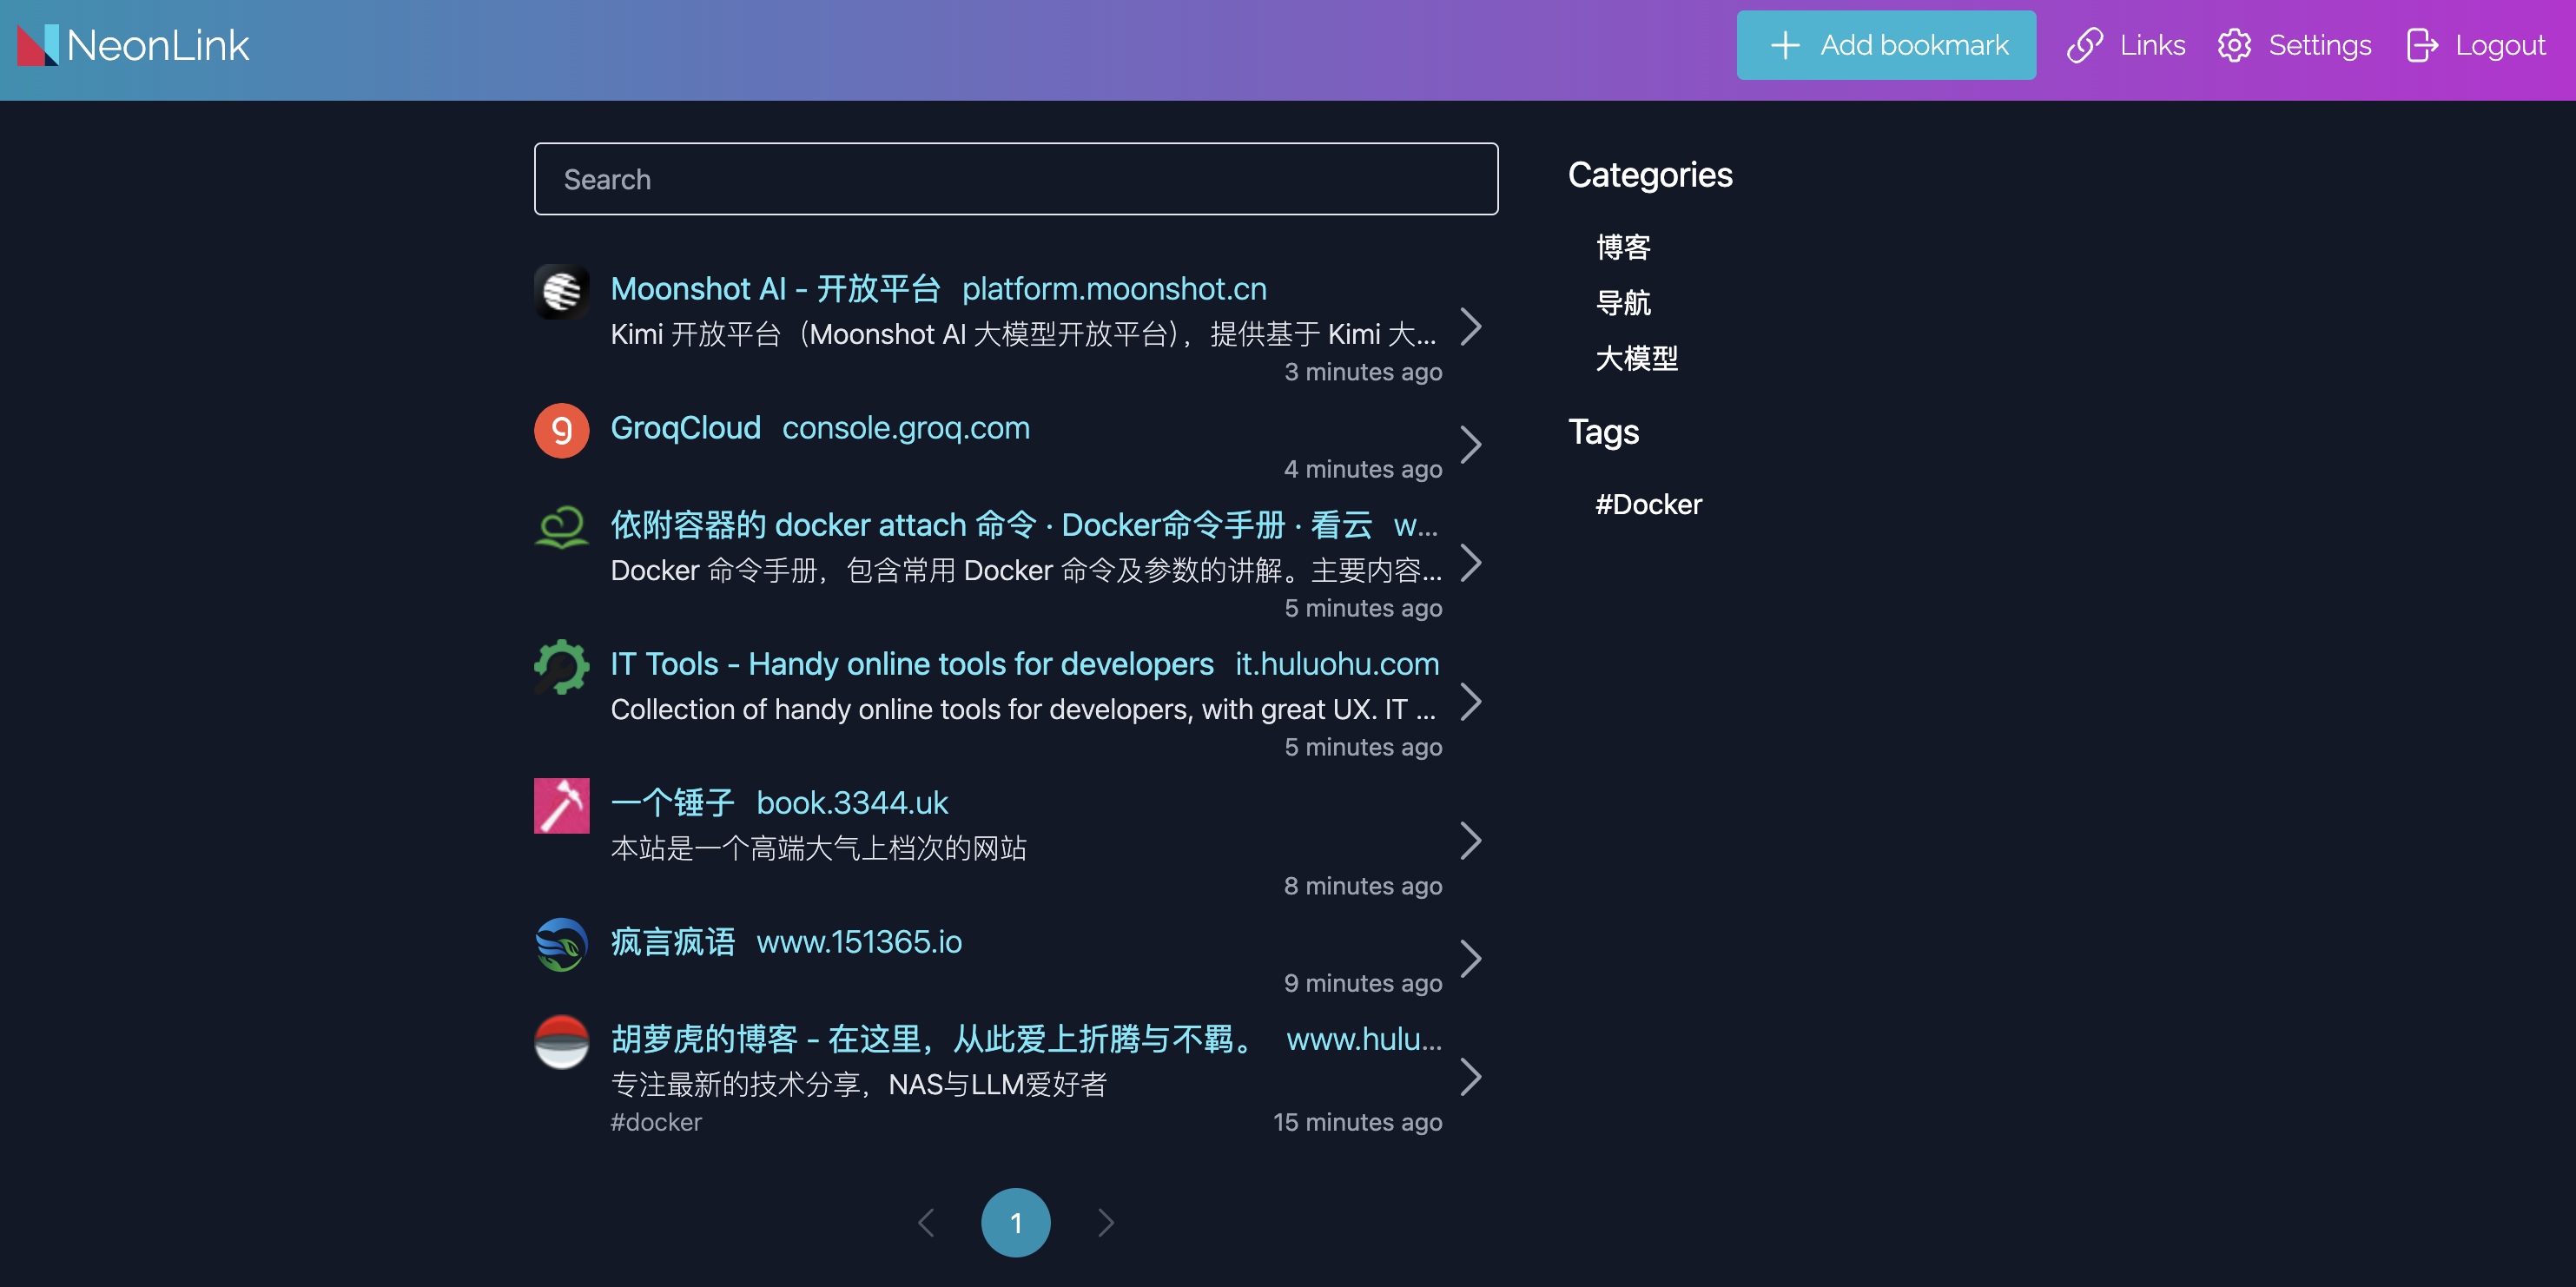Click the #docker tag under 胡萝虎的博客
The height and width of the screenshot is (1287, 2576).
click(x=656, y=1123)
